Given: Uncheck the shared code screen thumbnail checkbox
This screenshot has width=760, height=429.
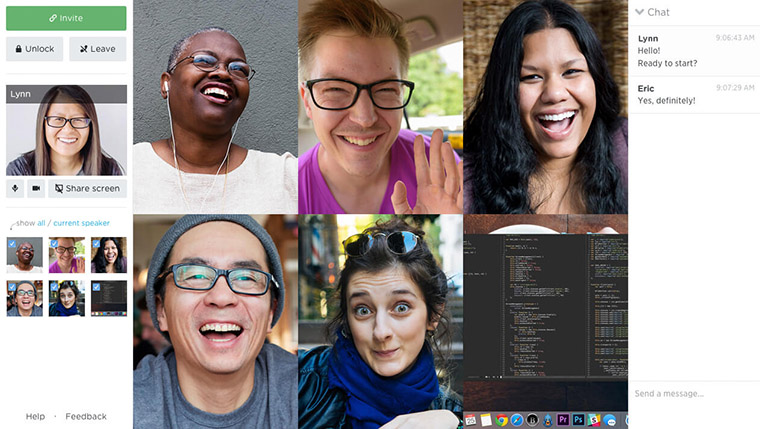Looking at the screenshot, I should [x=96, y=287].
